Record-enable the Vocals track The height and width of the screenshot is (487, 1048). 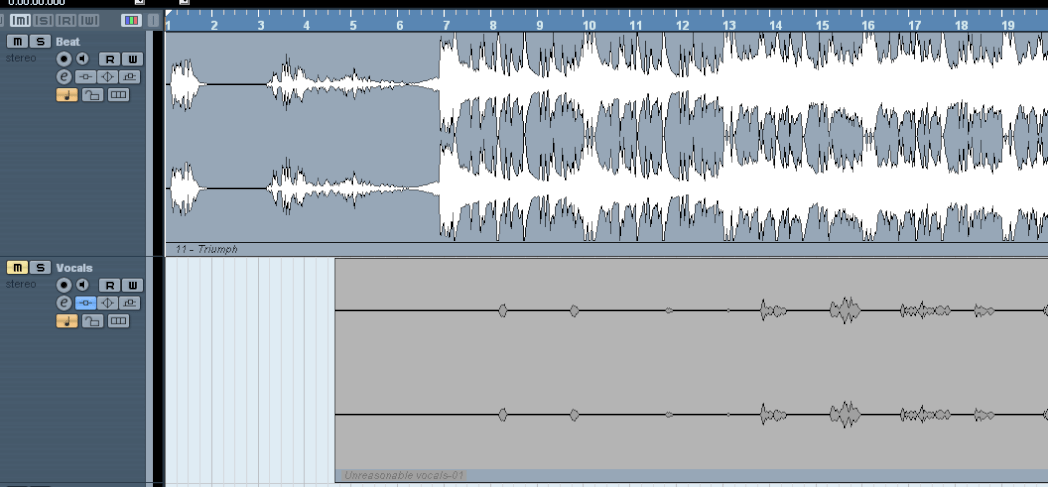point(63,285)
